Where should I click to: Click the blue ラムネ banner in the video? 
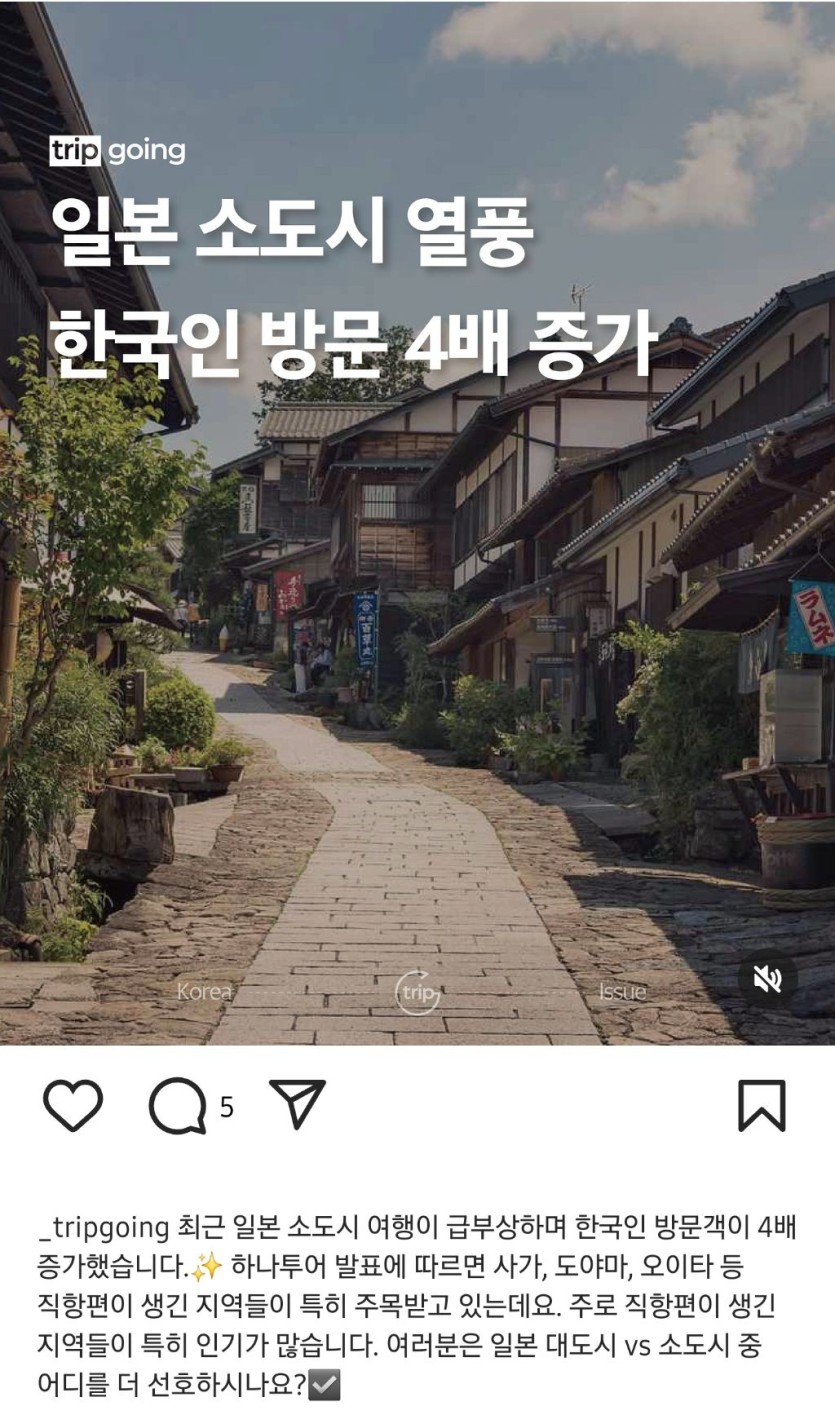[x=811, y=617]
